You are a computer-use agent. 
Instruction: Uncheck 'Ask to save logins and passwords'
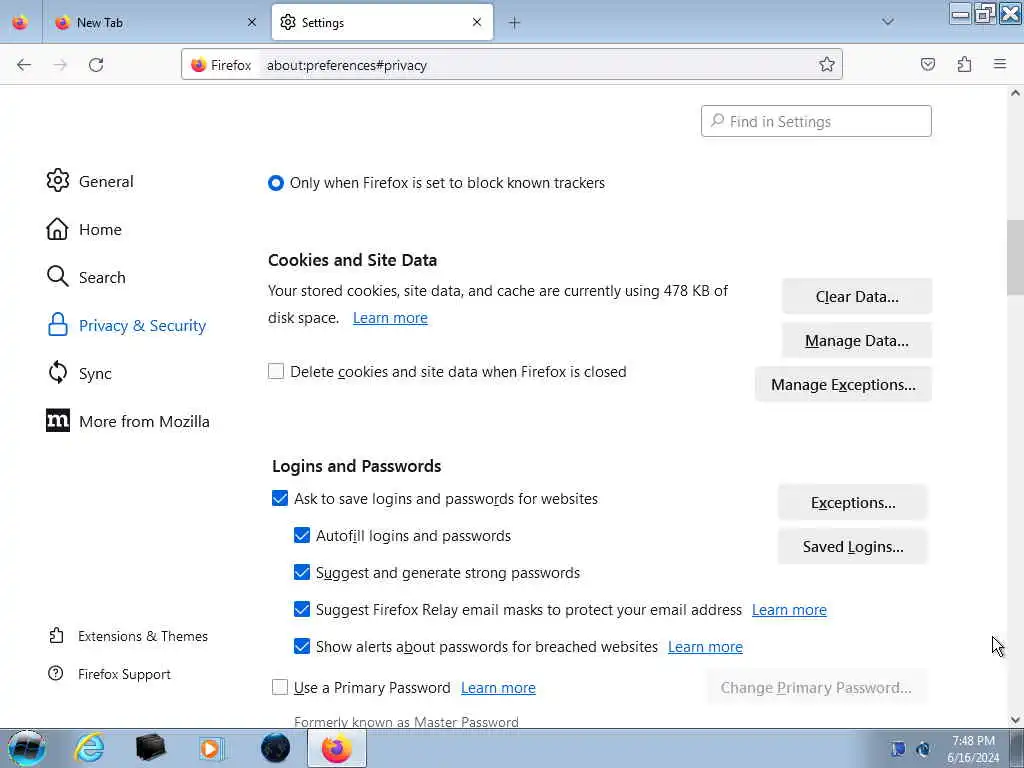(280, 498)
